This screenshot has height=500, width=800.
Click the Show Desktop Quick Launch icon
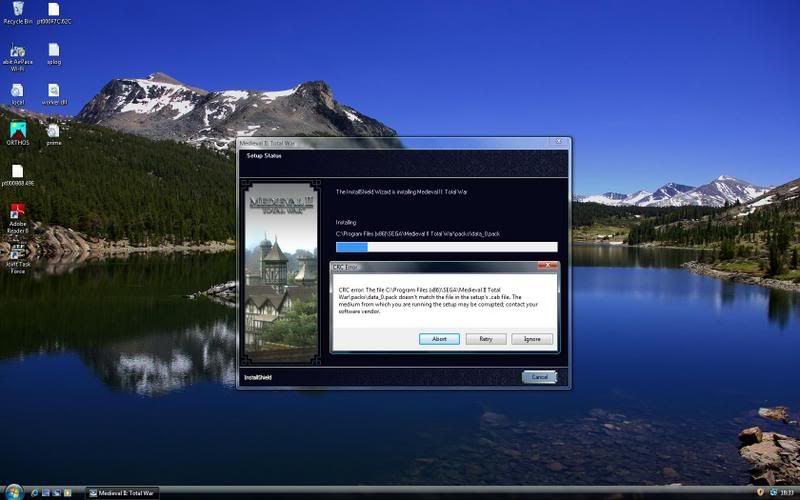(x=45, y=493)
